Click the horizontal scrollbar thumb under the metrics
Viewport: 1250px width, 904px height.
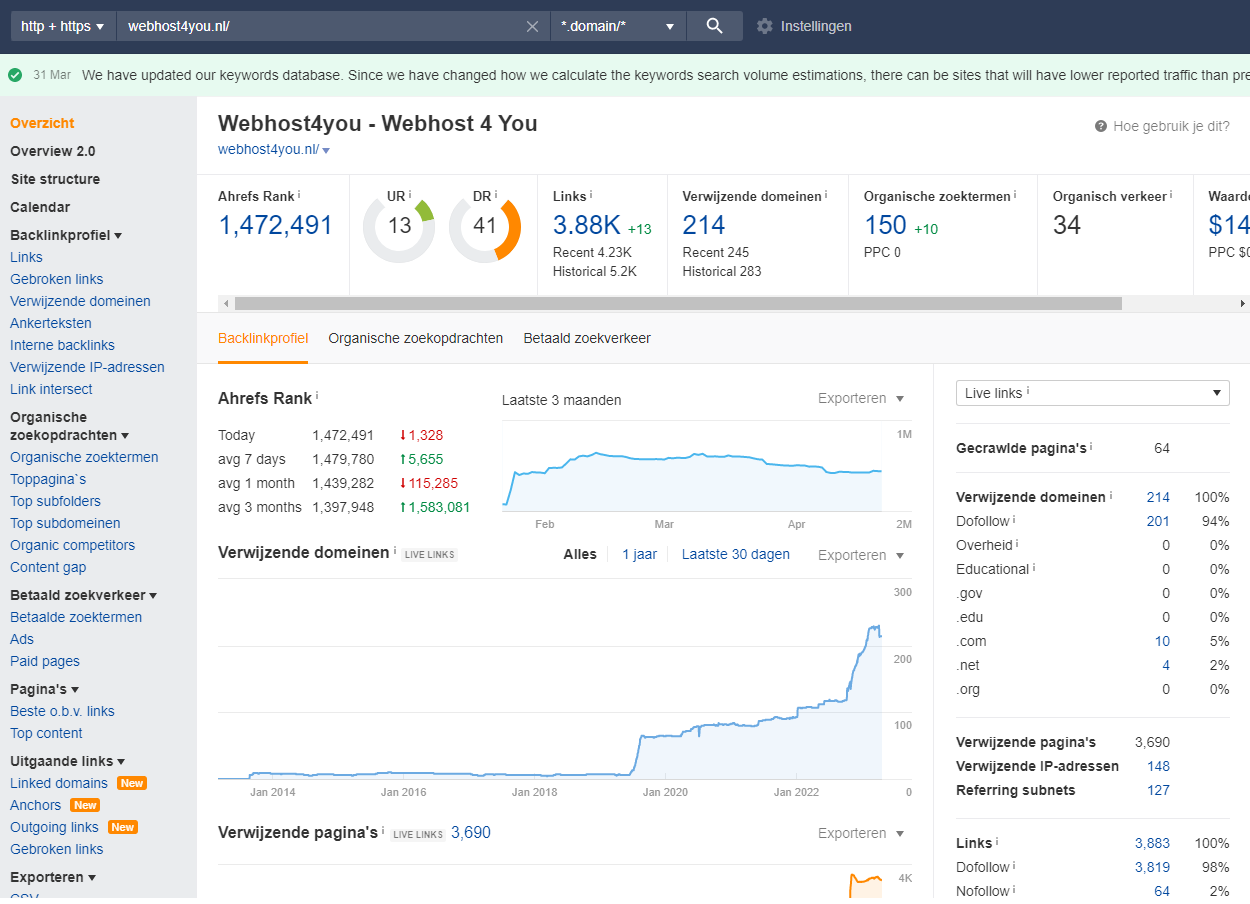tap(678, 303)
